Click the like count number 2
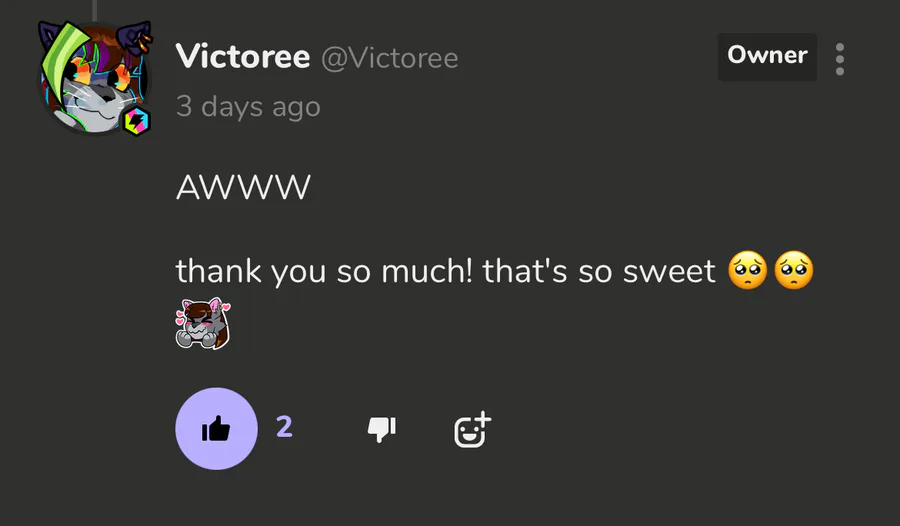900x526 pixels. coord(284,427)
